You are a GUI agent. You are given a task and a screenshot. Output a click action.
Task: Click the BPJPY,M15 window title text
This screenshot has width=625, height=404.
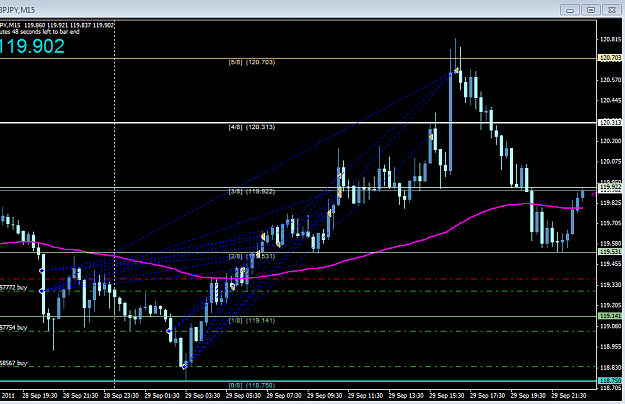click(x=18, y=10)
